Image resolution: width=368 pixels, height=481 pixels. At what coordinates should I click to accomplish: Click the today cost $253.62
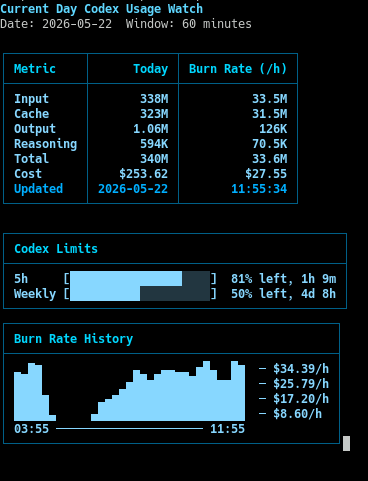click(x=144, y=174)
